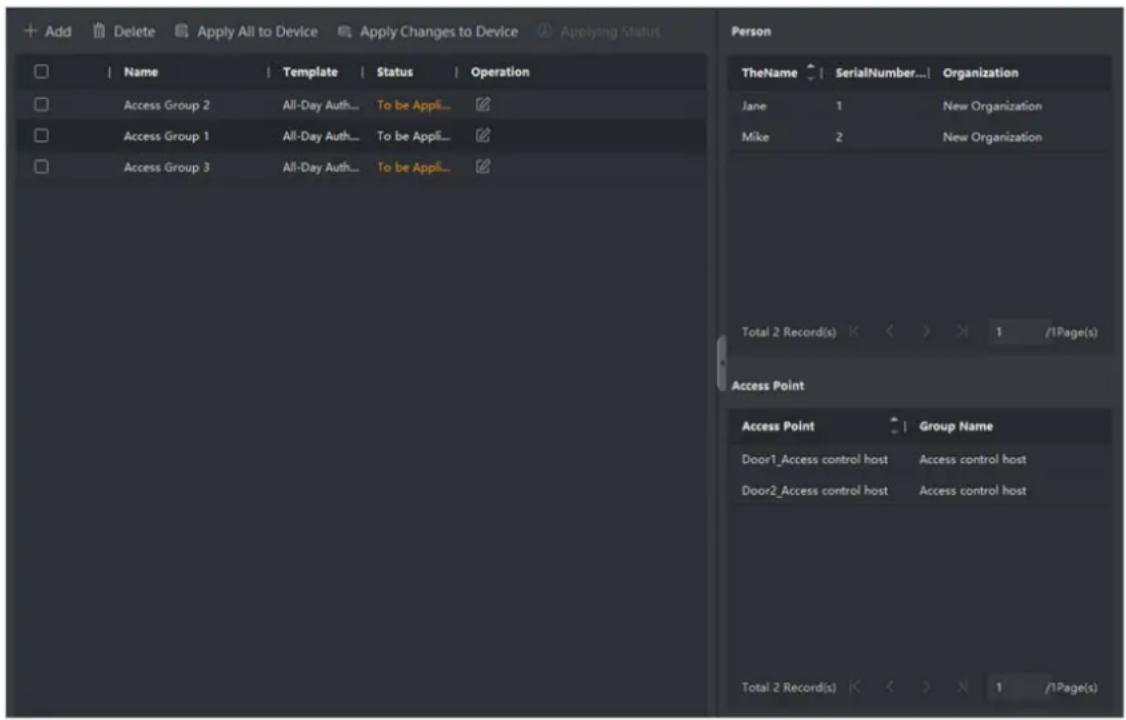Image resolution: width=1126 pixels, height=720 pixels.
Task: Go to previous page in Person pagination
Action: (890, 332)
